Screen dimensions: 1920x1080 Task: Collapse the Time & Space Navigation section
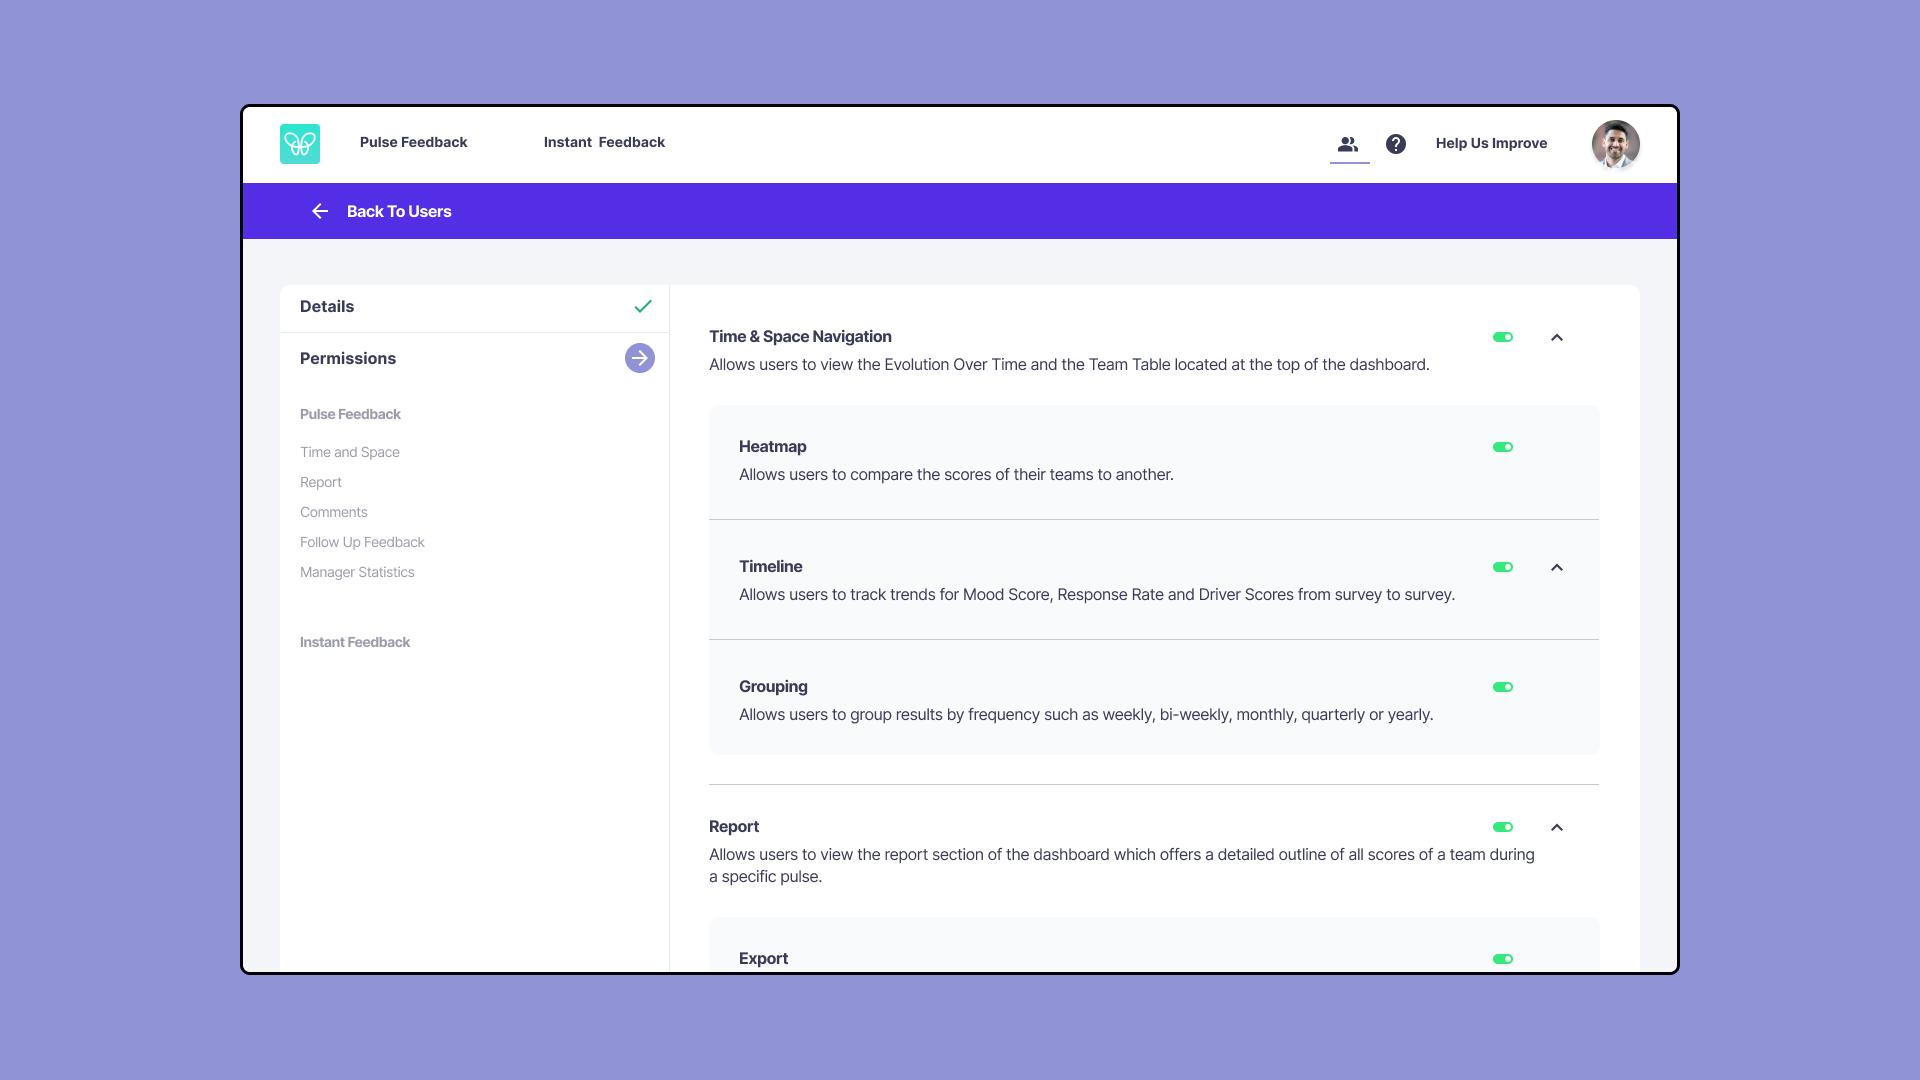point(1557,337)
